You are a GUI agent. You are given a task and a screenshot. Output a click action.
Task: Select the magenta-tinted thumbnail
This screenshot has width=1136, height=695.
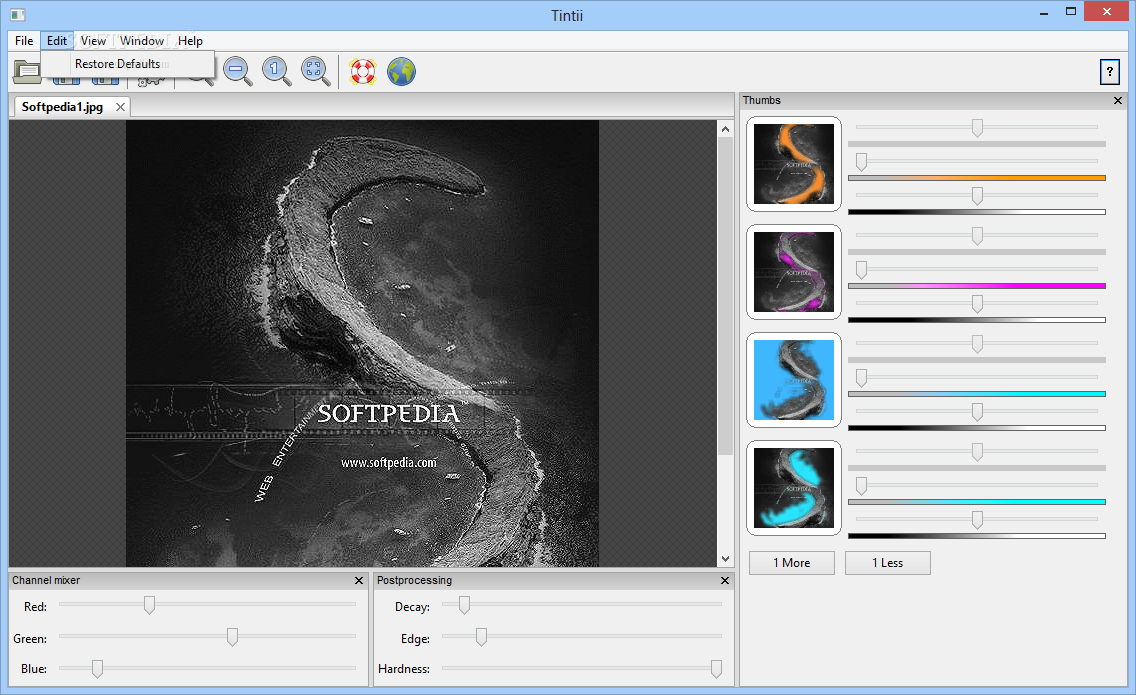794,272
